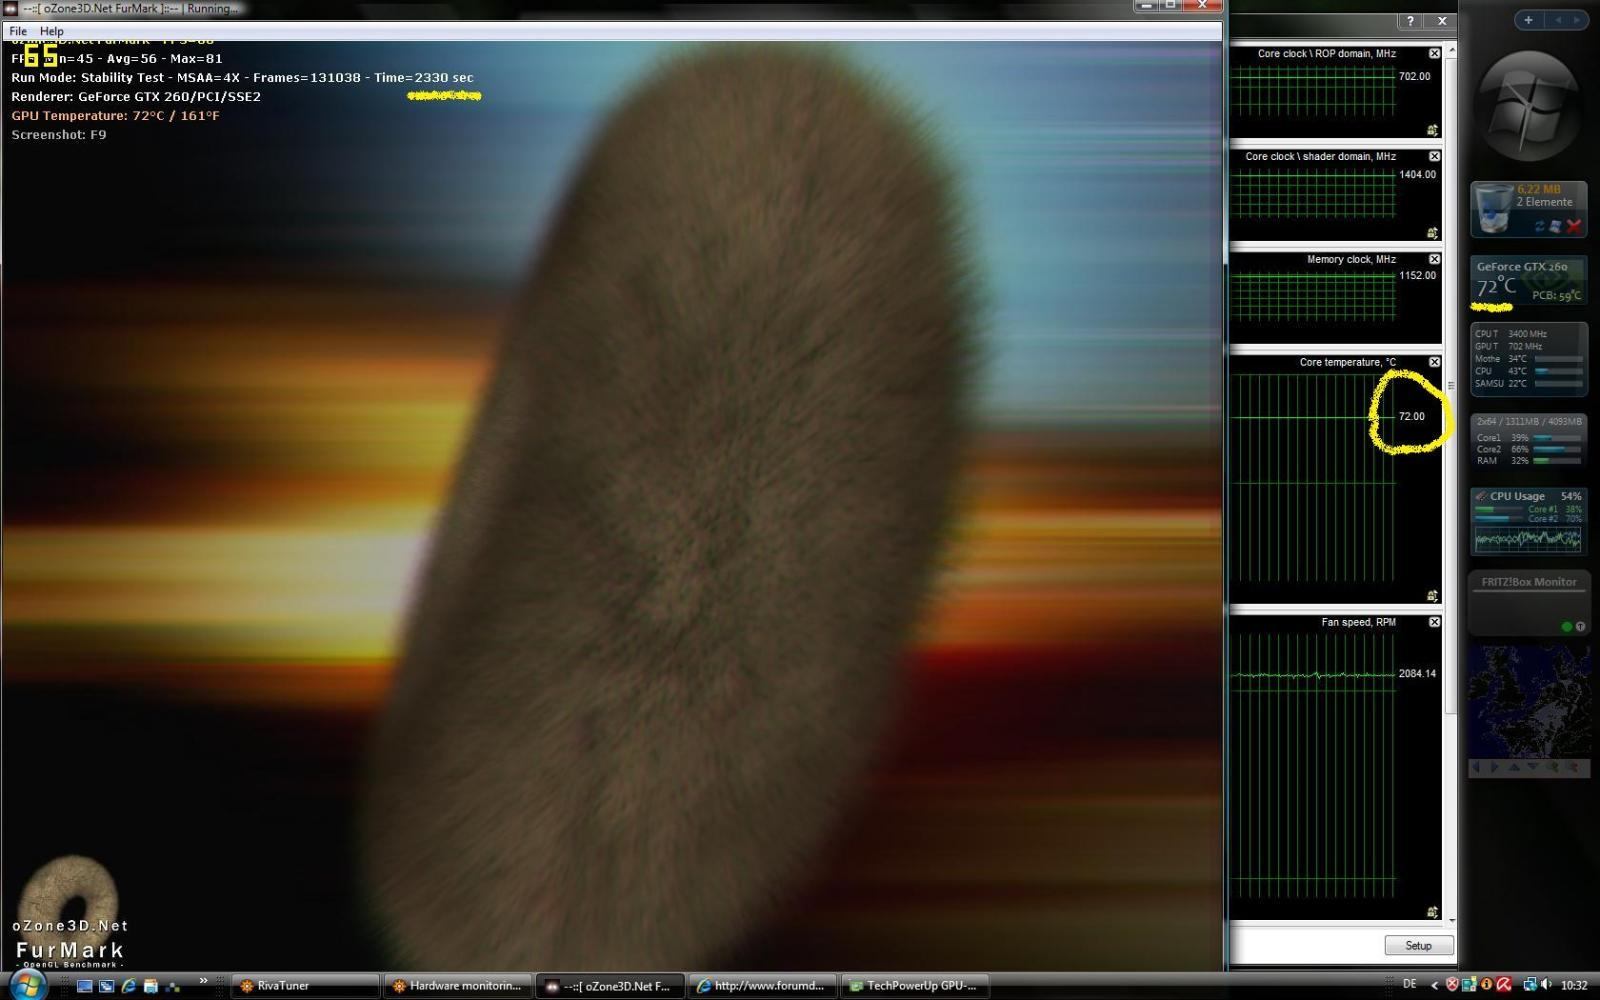Close the Fan speed RPM graph
This screenshot has width=1600, height=1000.
tap(1434, 622)
